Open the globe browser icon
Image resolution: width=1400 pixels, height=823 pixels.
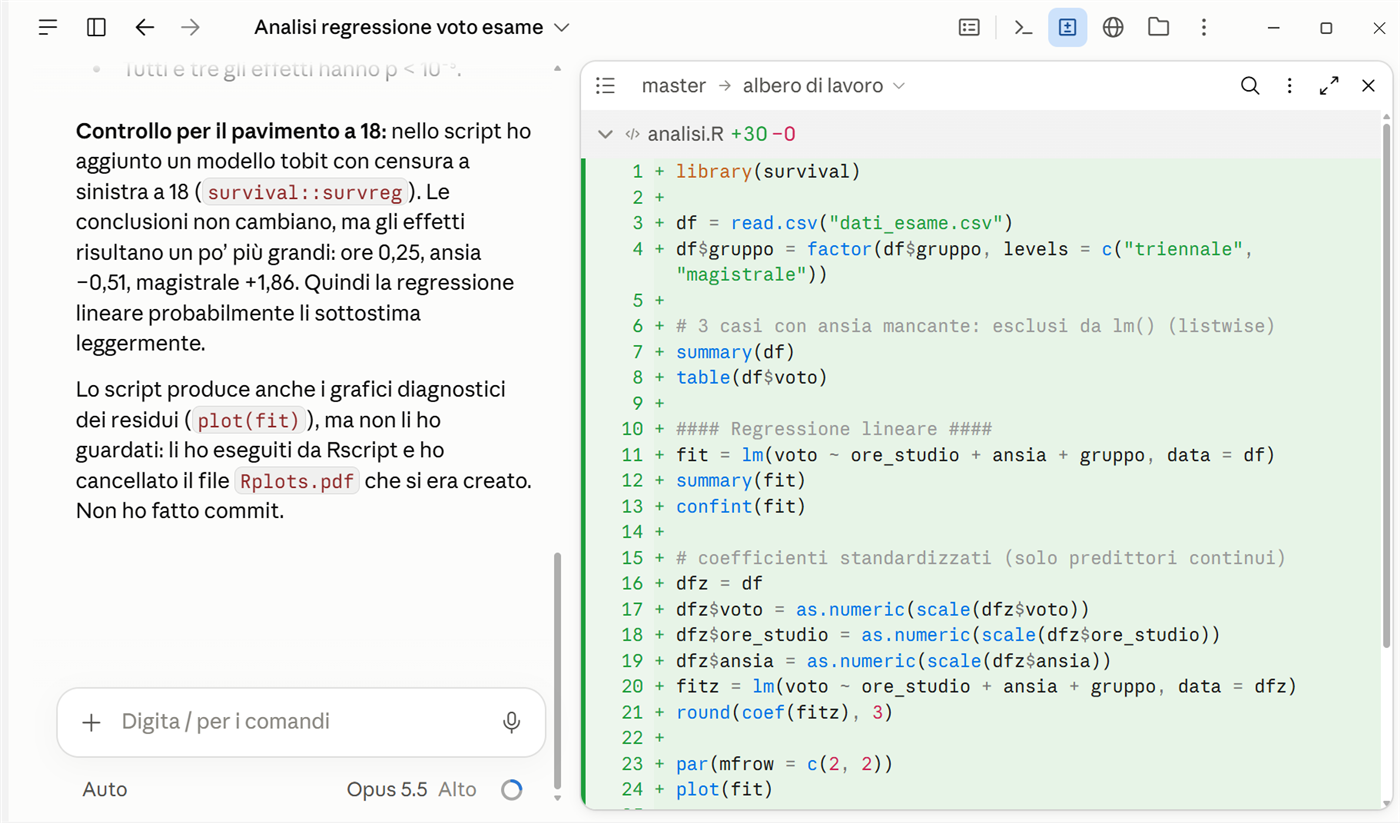(x=1113, y=28)
